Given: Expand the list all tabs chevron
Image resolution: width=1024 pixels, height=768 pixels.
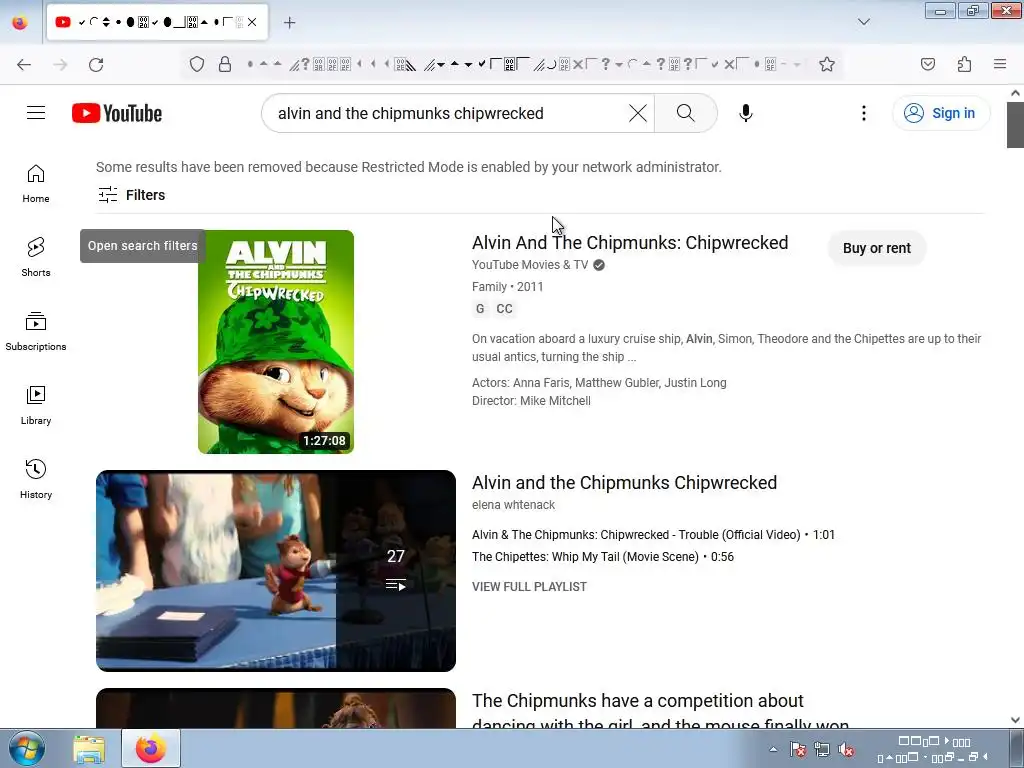Looking at the screenshot, I should (864, 22).
